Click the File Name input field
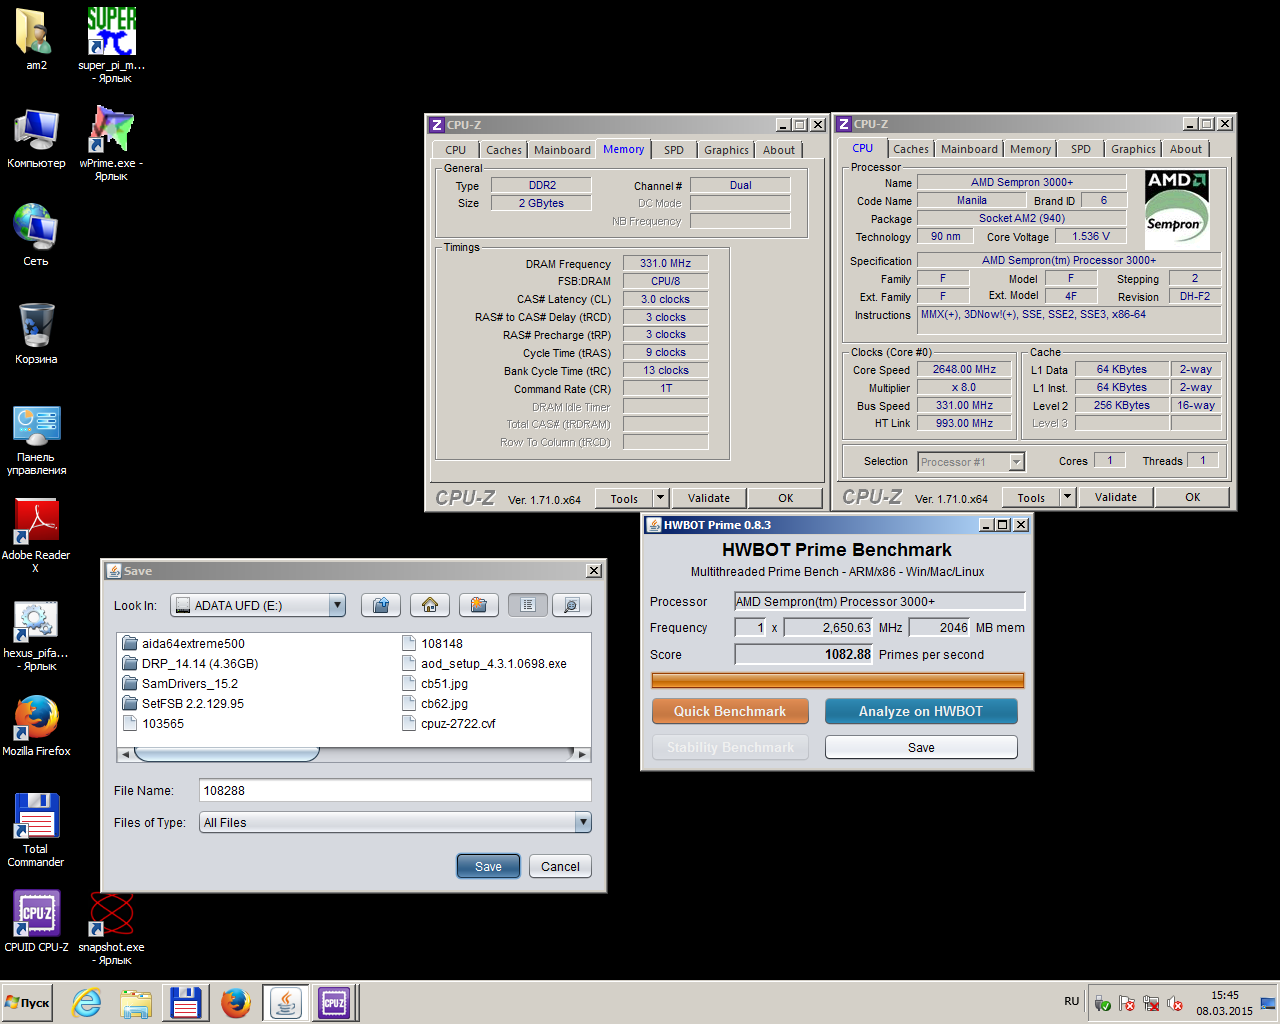This screenshot has width=1280, height=1024. (395, 790)
